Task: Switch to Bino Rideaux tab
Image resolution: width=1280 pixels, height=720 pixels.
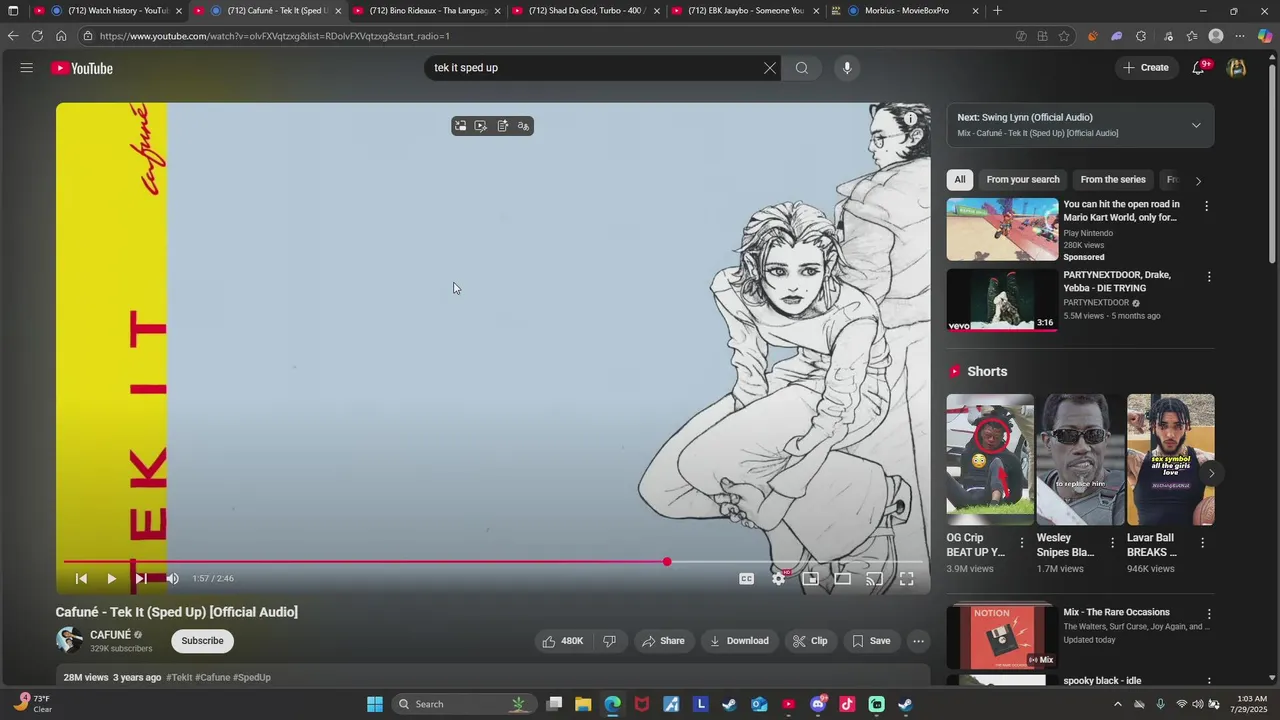Action: click(426, 11)
